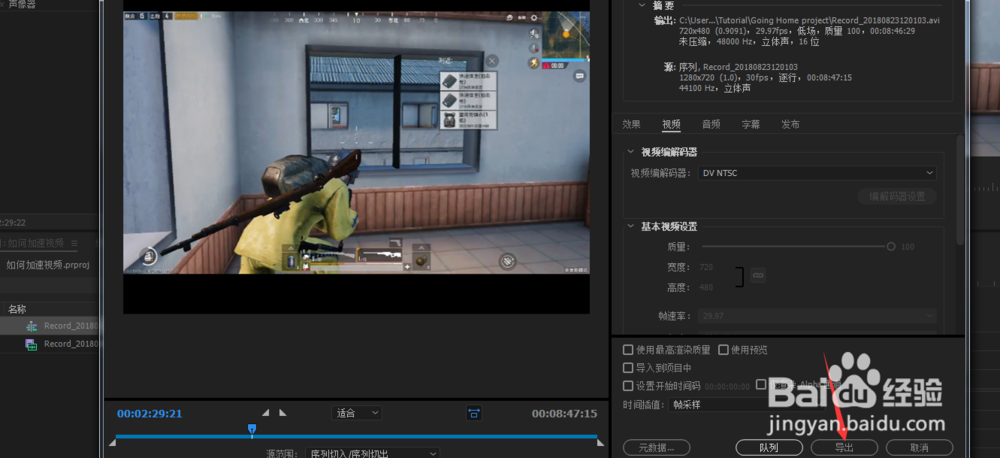The image size is (1000, 458).
Task: Click the sequence icon beside first Record_2018 item
Action: coord(31,326)
